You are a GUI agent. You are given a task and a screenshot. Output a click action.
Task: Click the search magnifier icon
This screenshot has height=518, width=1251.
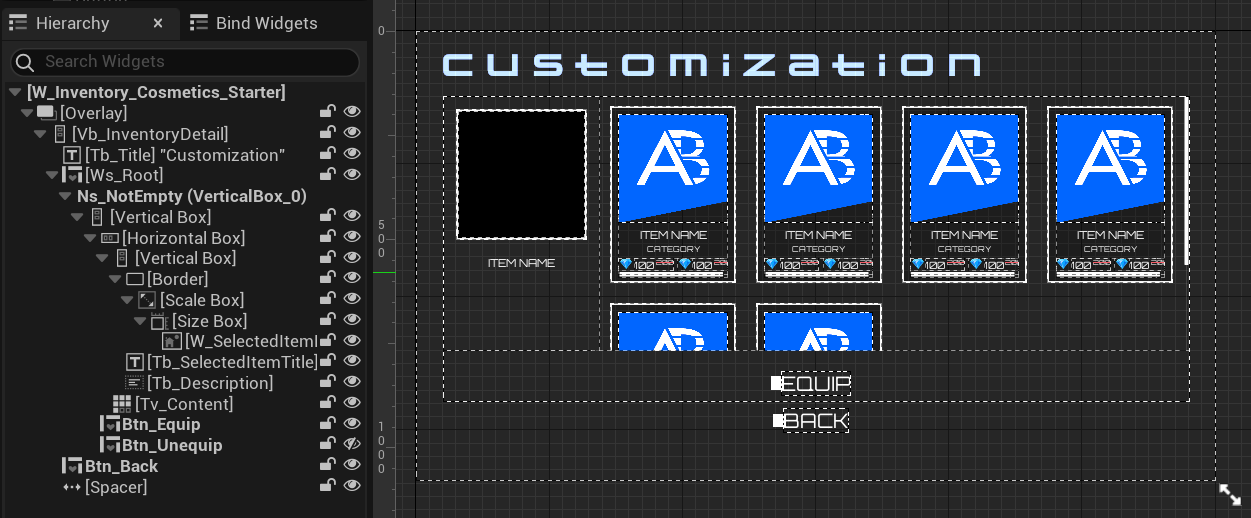pyautogui.click(x=27, y=62)
